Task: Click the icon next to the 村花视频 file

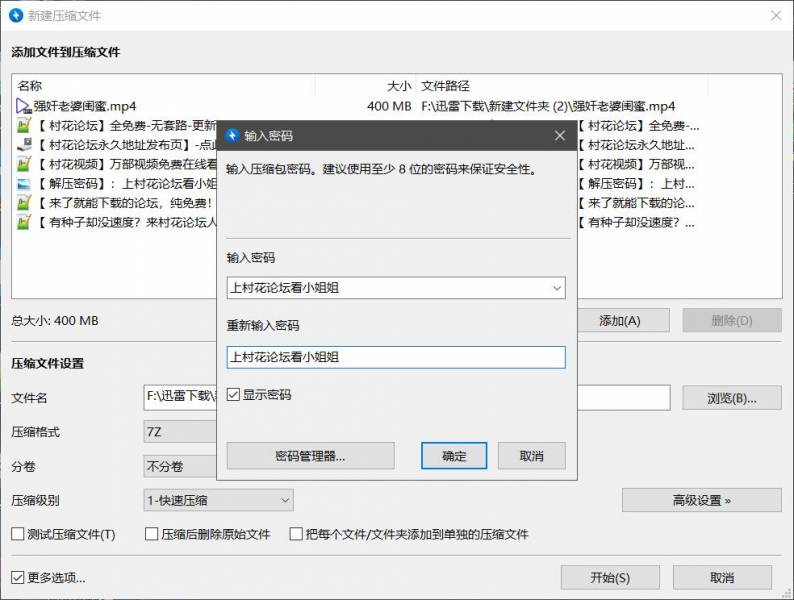Action: pos(24,164)
